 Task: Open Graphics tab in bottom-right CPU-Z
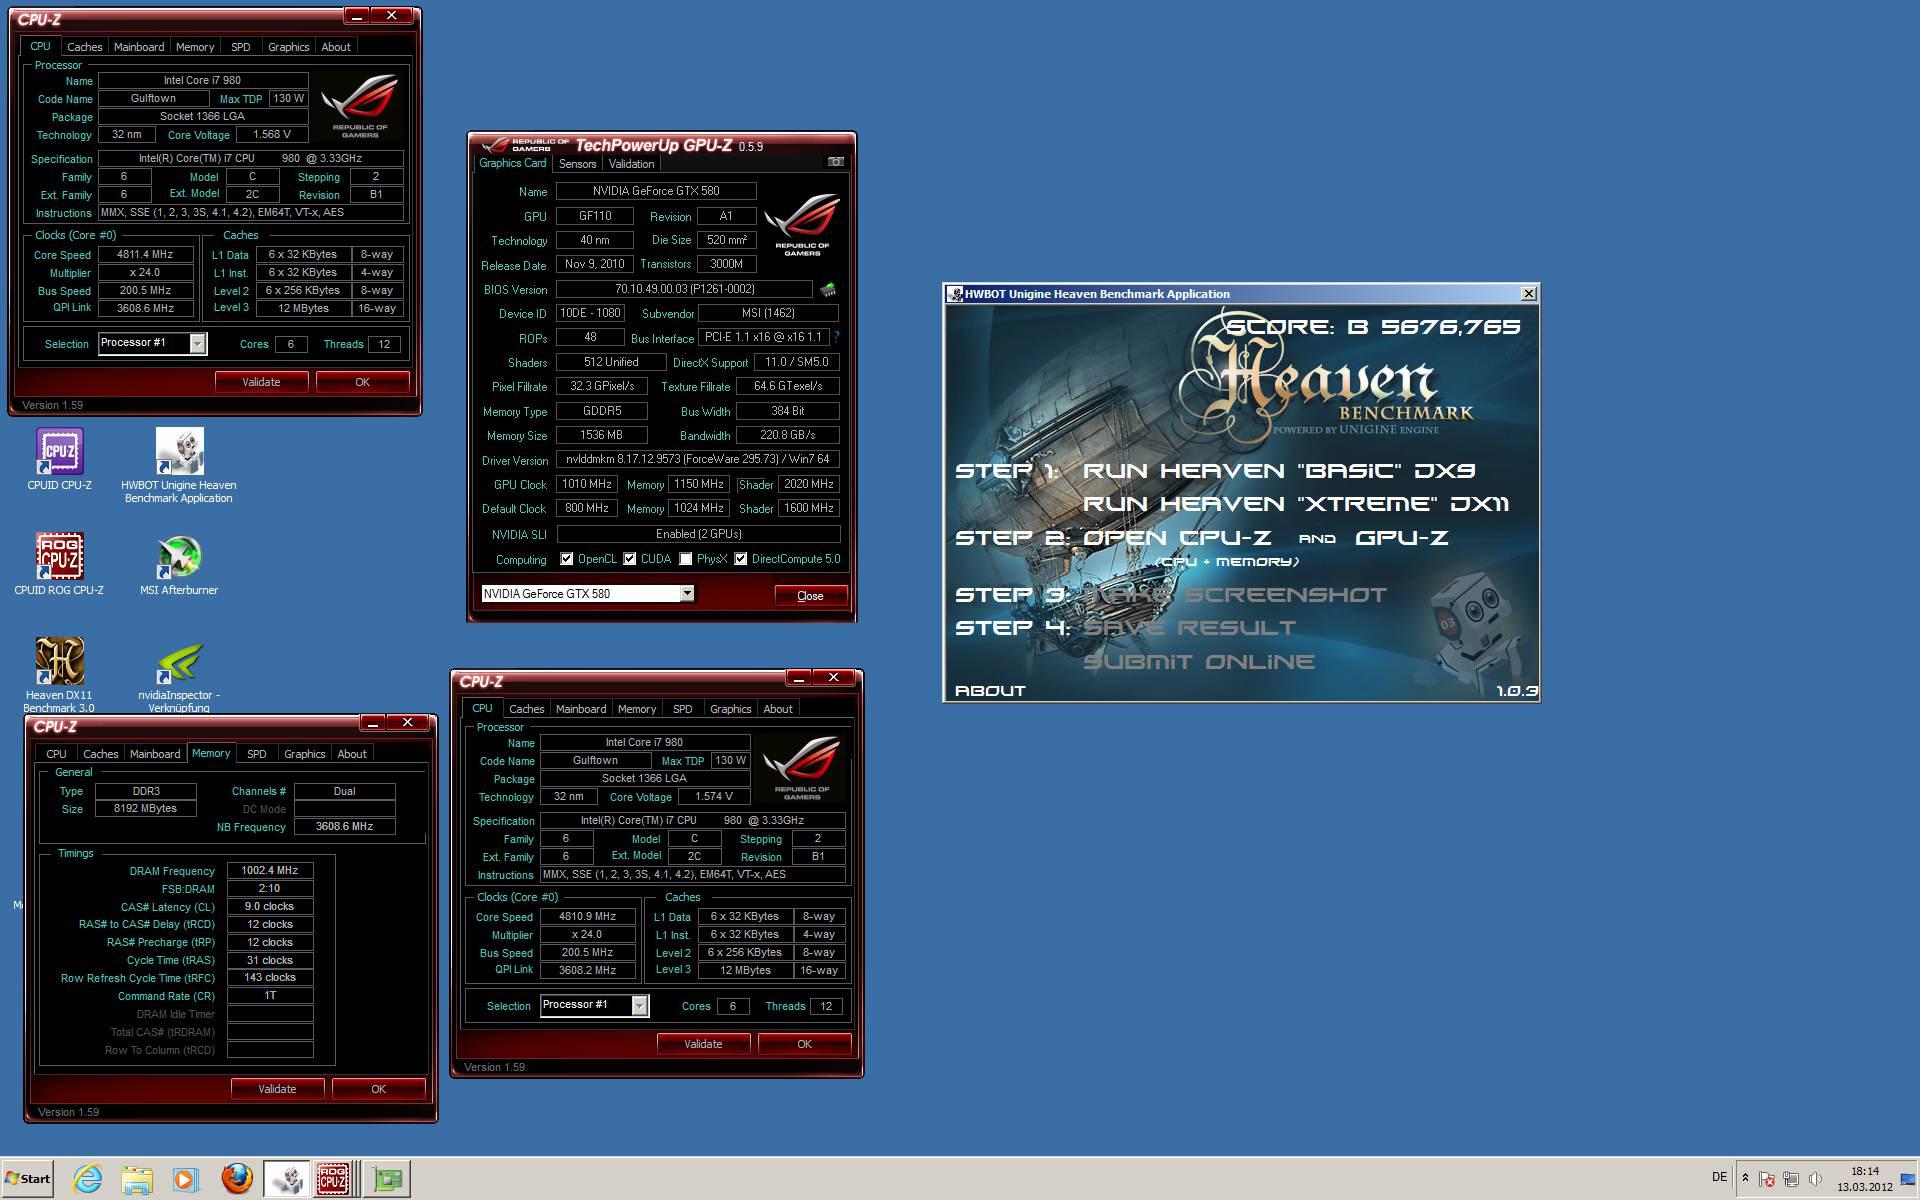pyautogui.click(x=730, y=709)
